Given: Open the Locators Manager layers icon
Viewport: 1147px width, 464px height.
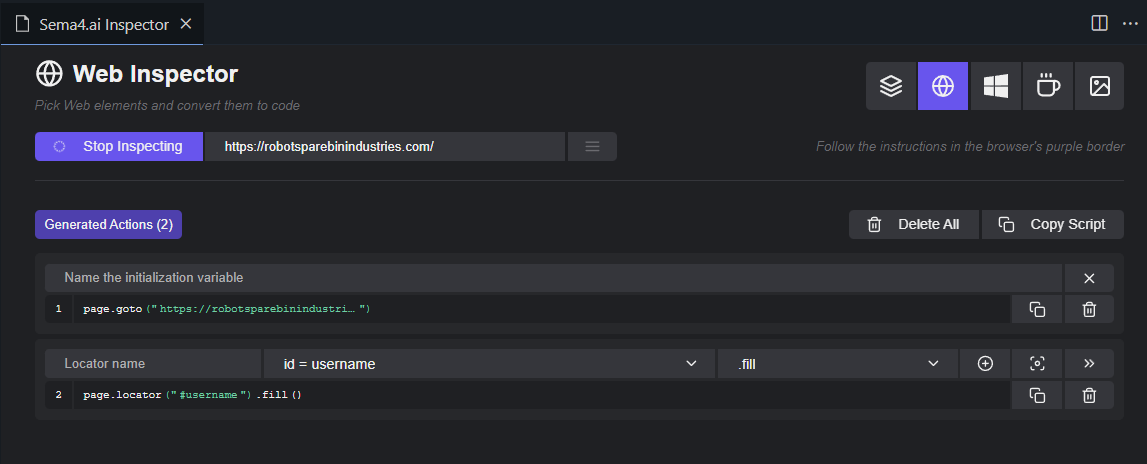Looking at the screenshot, I should 891,86.
